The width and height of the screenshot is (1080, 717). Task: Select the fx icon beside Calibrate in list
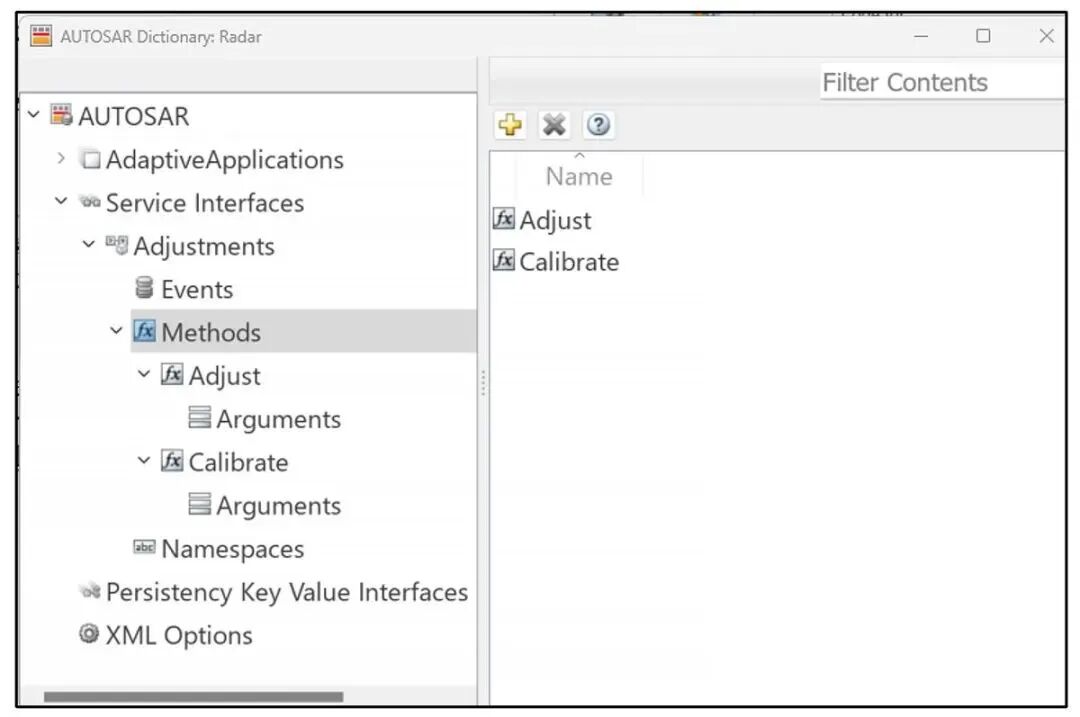[503, 260]
